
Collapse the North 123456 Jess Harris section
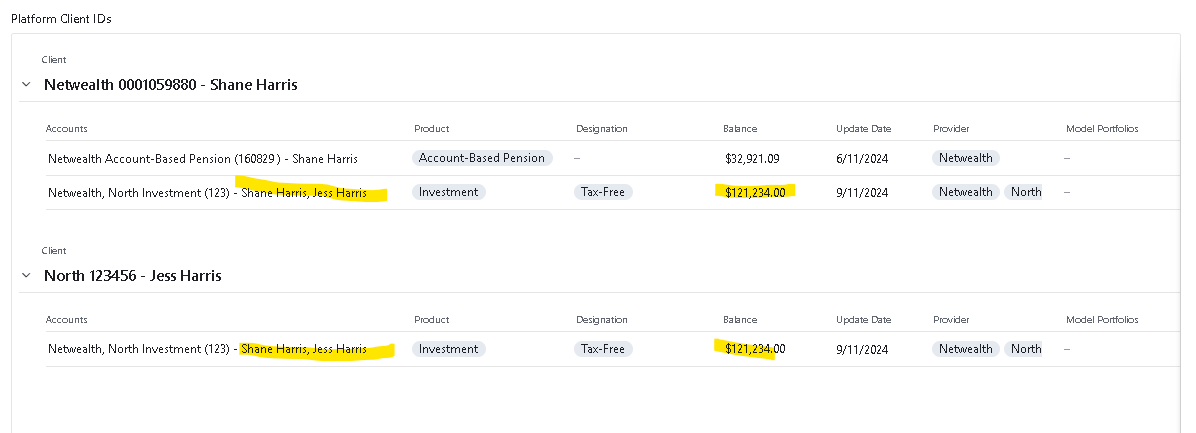click(x=27, y=276)
